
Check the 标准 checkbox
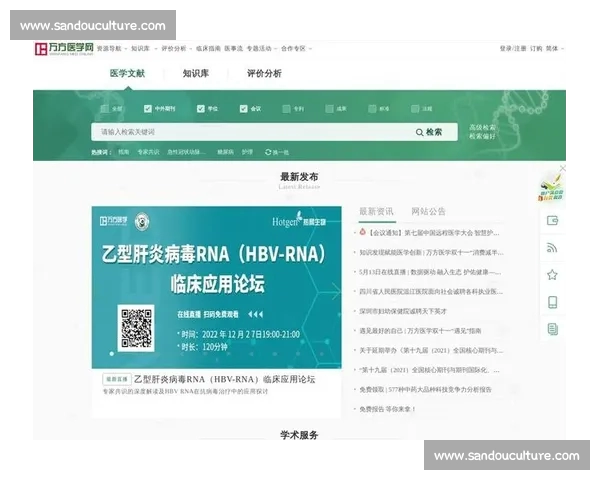tap(372, 109)
